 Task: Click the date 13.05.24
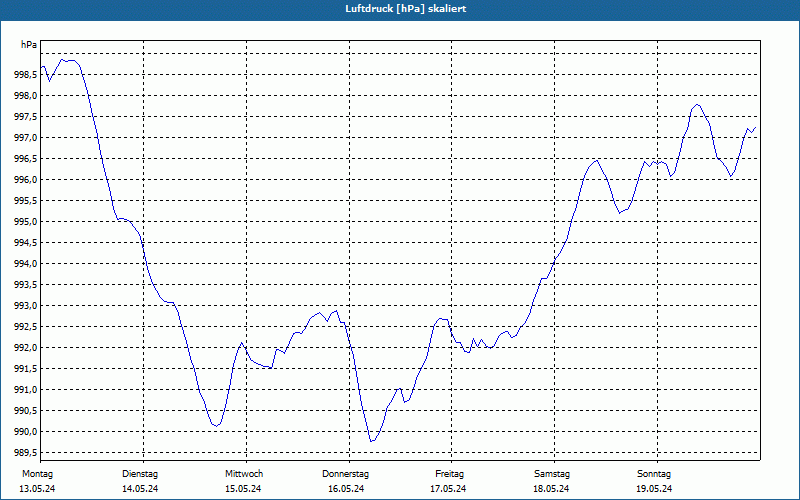pos(37,489)
